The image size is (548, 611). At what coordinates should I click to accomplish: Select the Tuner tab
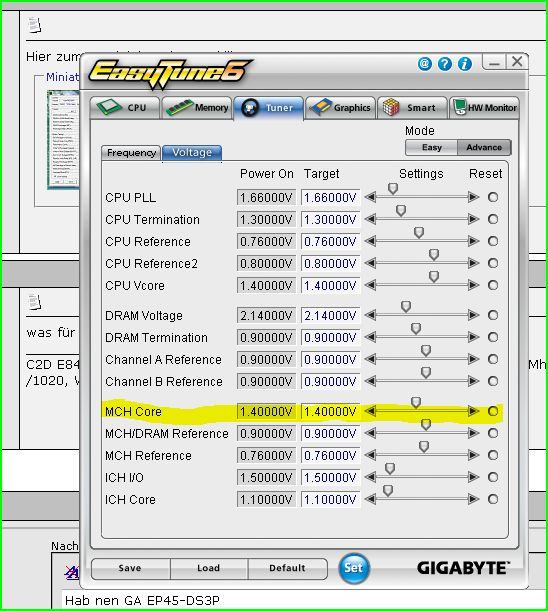pyautogui.click(x=269, y=108)
